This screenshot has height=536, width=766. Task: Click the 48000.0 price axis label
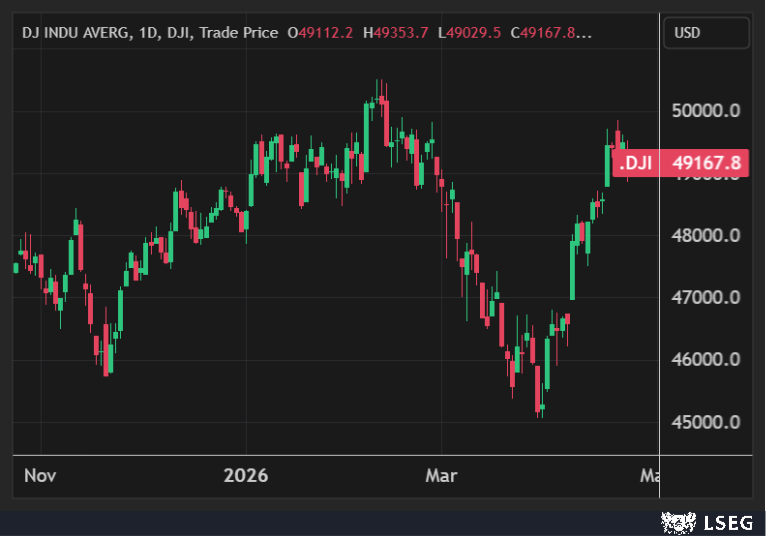coord(705,236)
